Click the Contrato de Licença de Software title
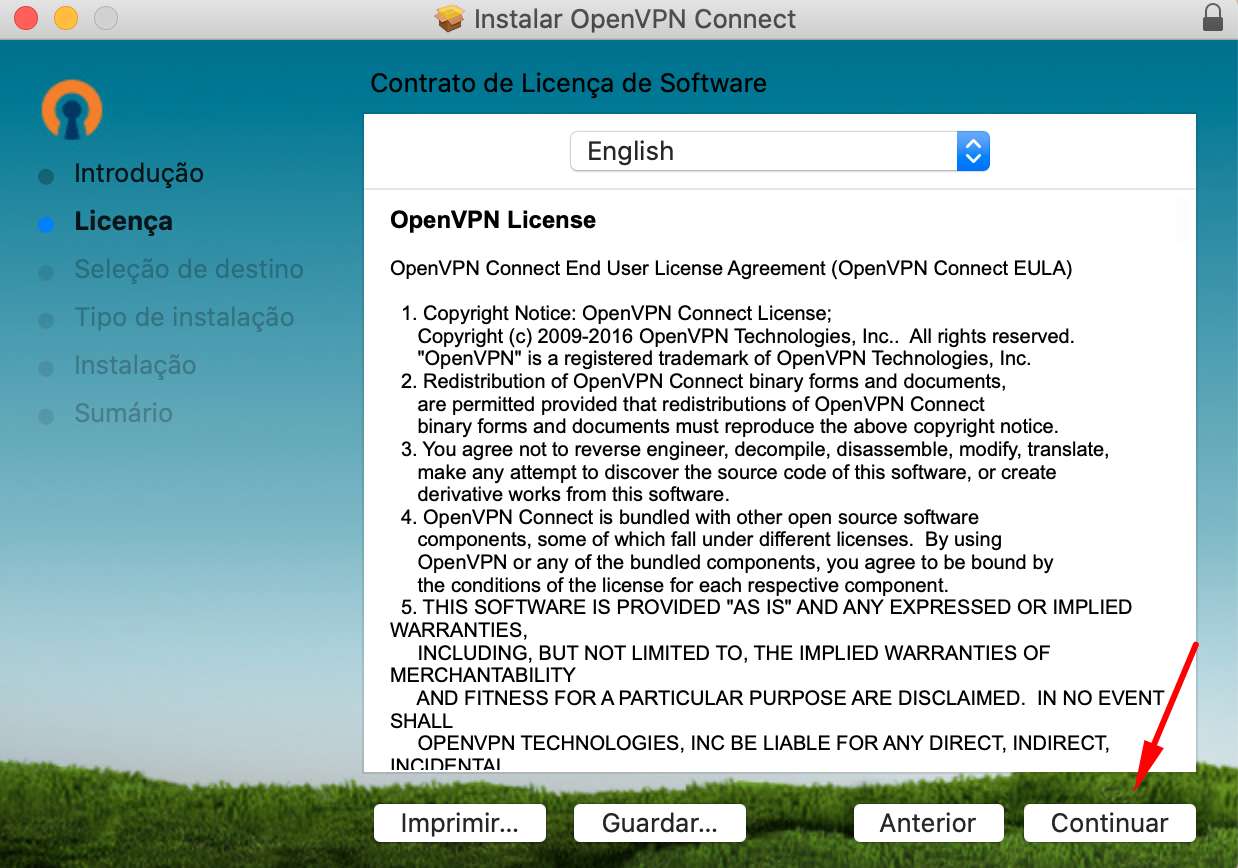The image size is (1238, 868). click(x=568, y=83)
